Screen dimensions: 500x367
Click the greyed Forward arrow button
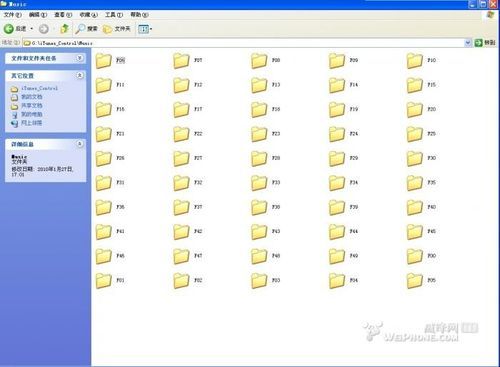tap(43, 29)
